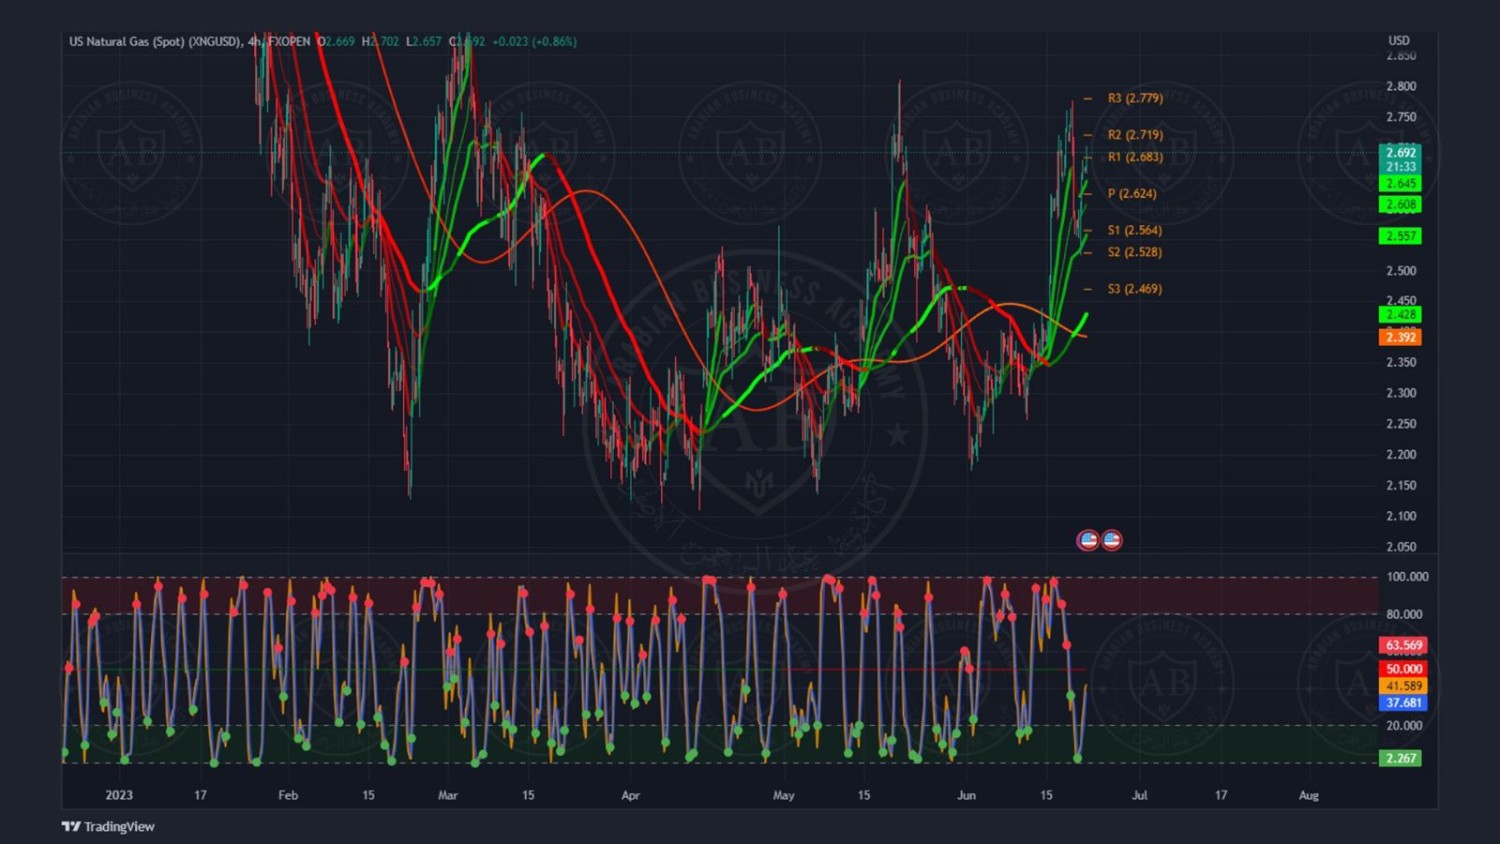Click the current price tag 2.692
Viewport: 1500px width, 844px height.
click(x=1400, y=153)
